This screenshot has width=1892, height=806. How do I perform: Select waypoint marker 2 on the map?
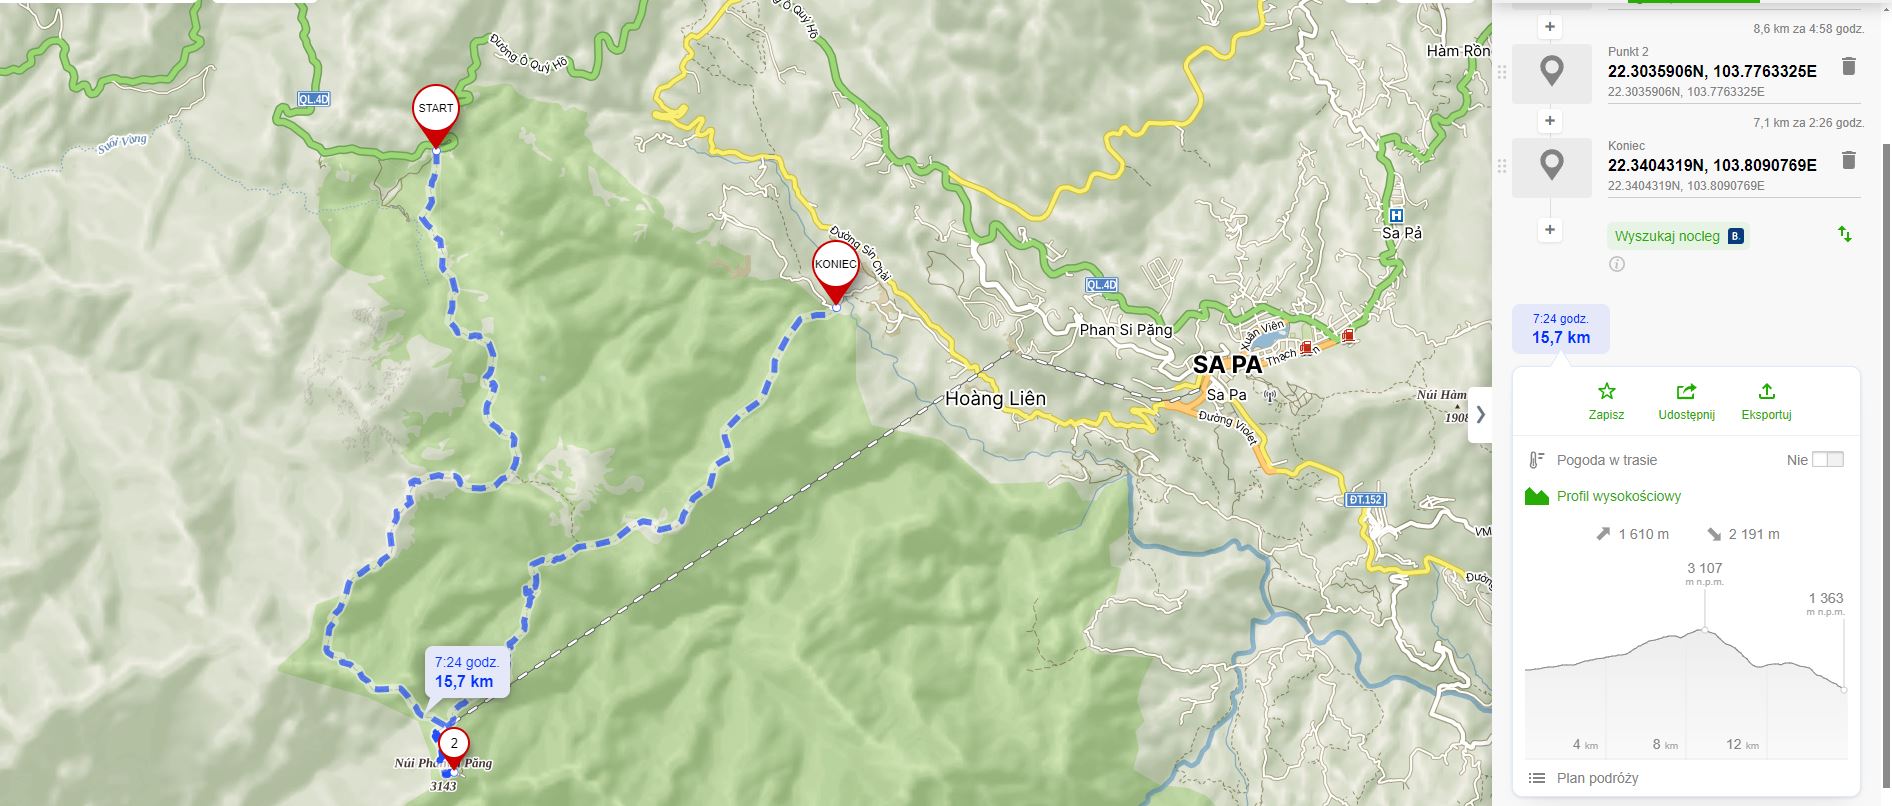(454, 750)
